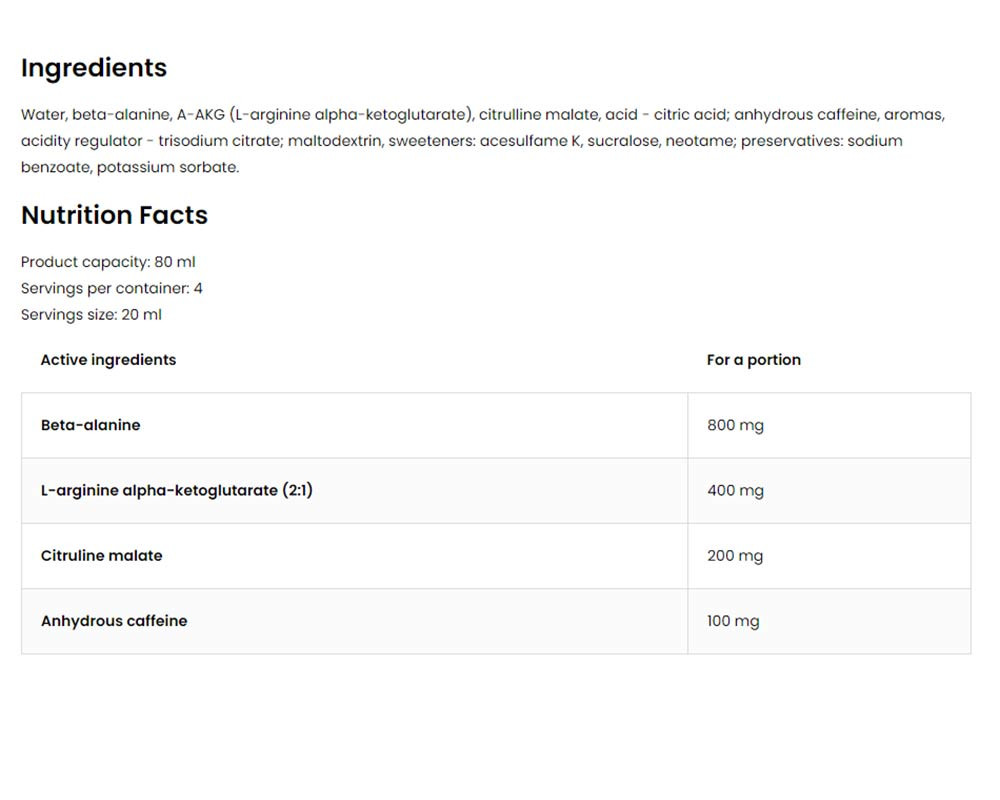This screenshot has width=1000, height=800.
Task: Click the Ingredients heading
Action: point(94,68)
